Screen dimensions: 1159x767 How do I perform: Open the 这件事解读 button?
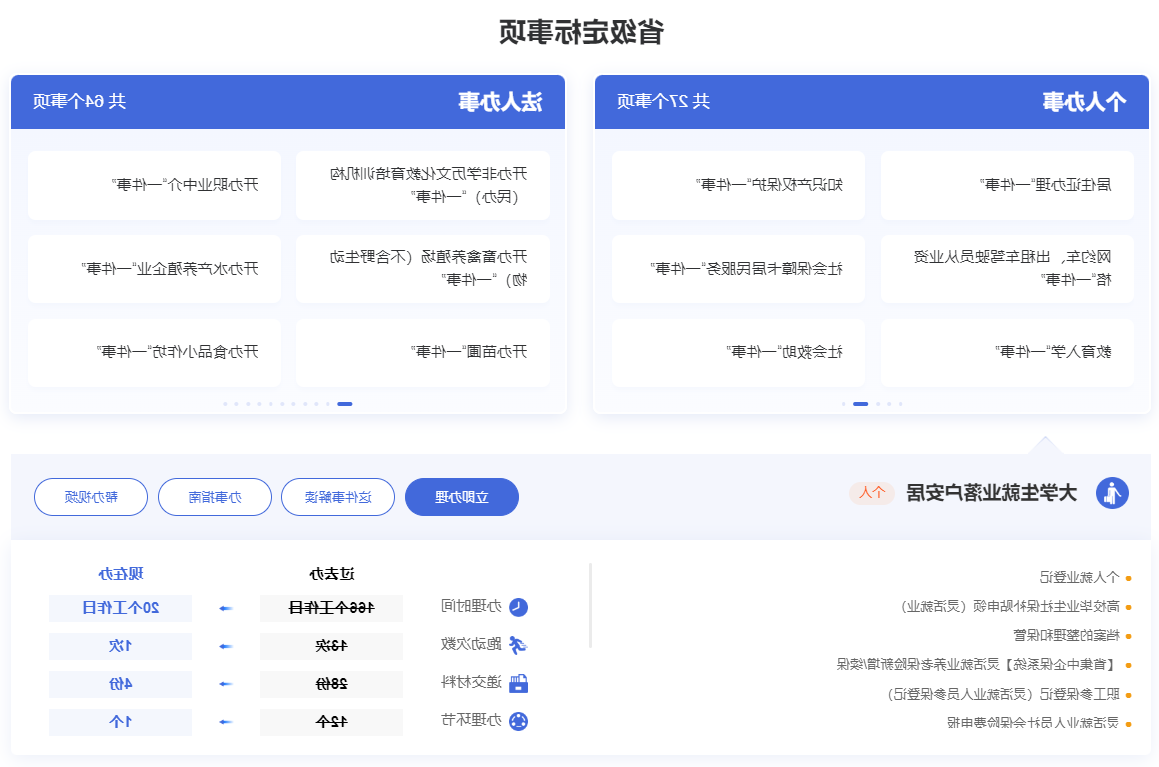point(338,497)
